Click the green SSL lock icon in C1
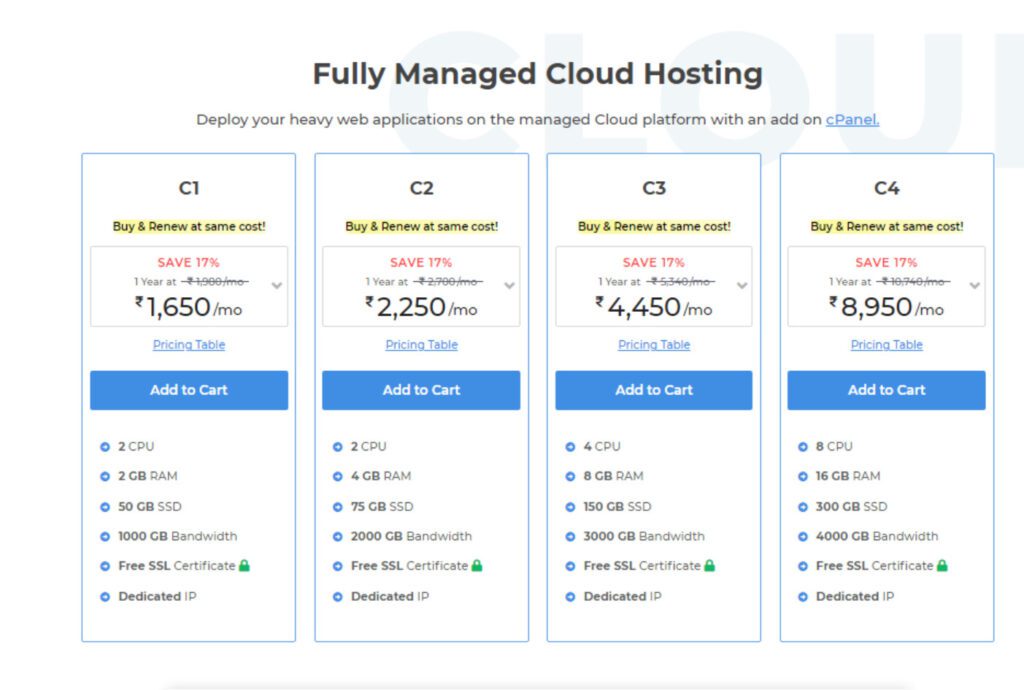This screenshot has height=690, width=1024. 245,566
